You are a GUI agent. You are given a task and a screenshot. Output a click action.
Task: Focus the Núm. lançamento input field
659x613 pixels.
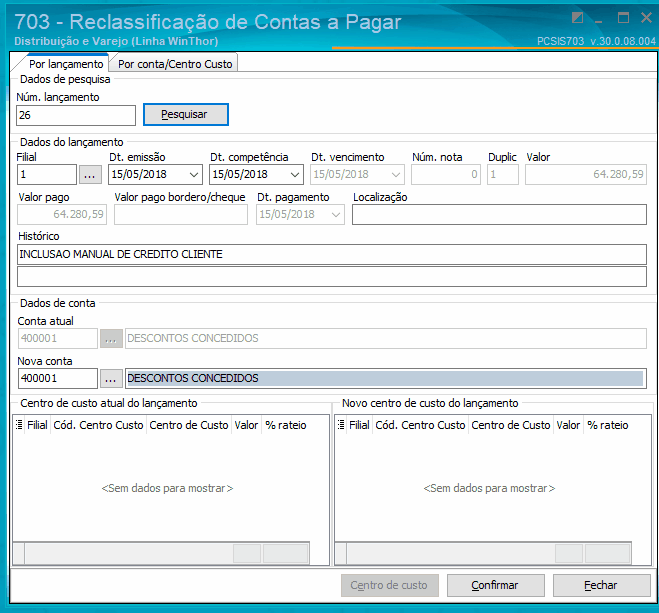(76, 115)
